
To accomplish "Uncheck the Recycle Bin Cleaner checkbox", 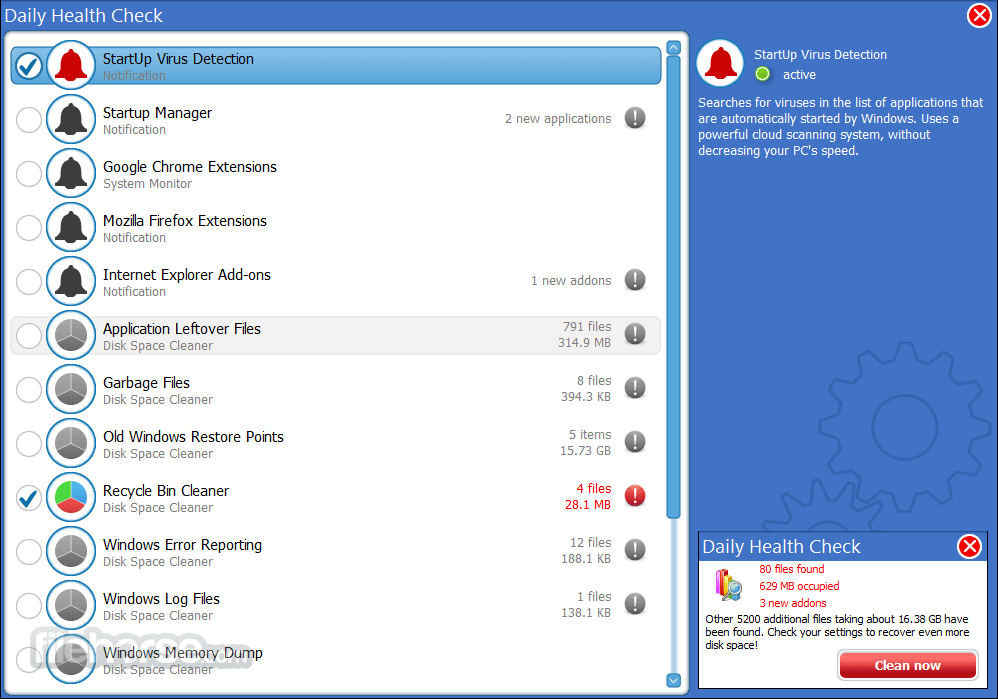I will pyautogui.click(x=29, y=498).
